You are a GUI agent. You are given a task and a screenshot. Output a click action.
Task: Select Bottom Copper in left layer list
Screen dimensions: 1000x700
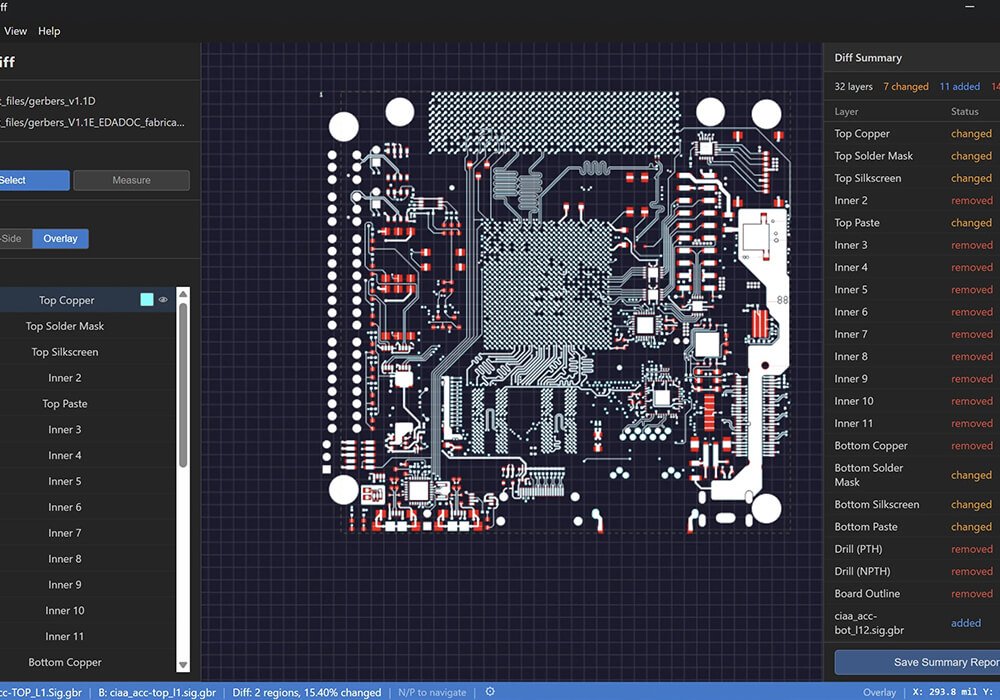point(87,662)
